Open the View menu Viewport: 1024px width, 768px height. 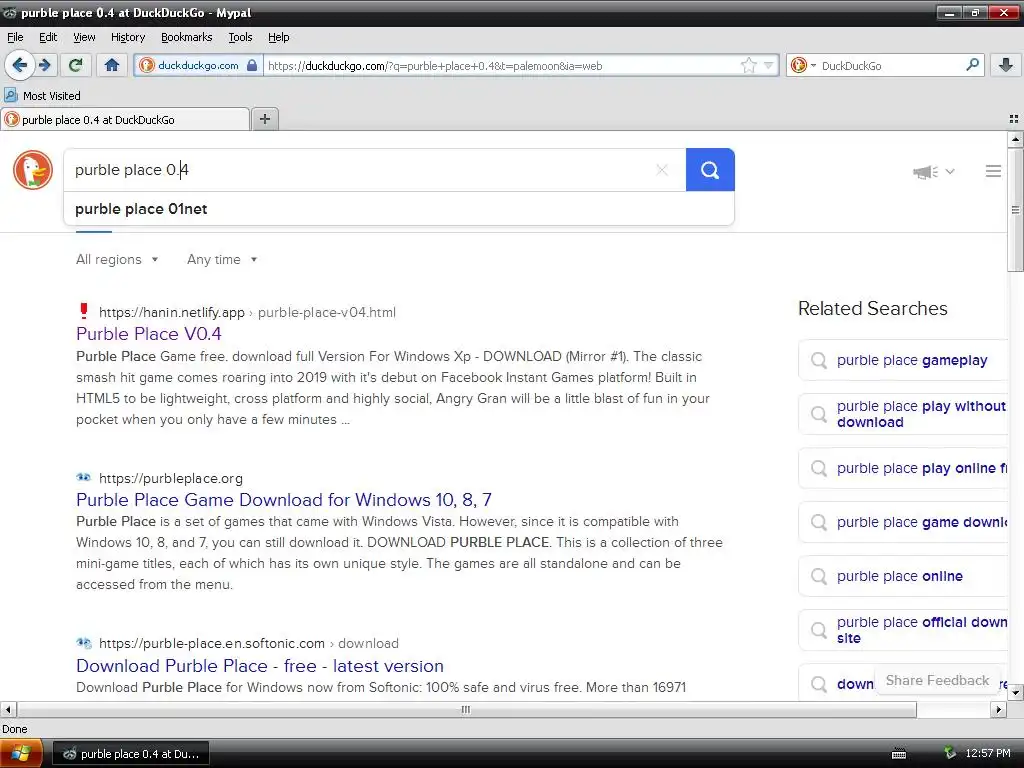coord(84,37)
